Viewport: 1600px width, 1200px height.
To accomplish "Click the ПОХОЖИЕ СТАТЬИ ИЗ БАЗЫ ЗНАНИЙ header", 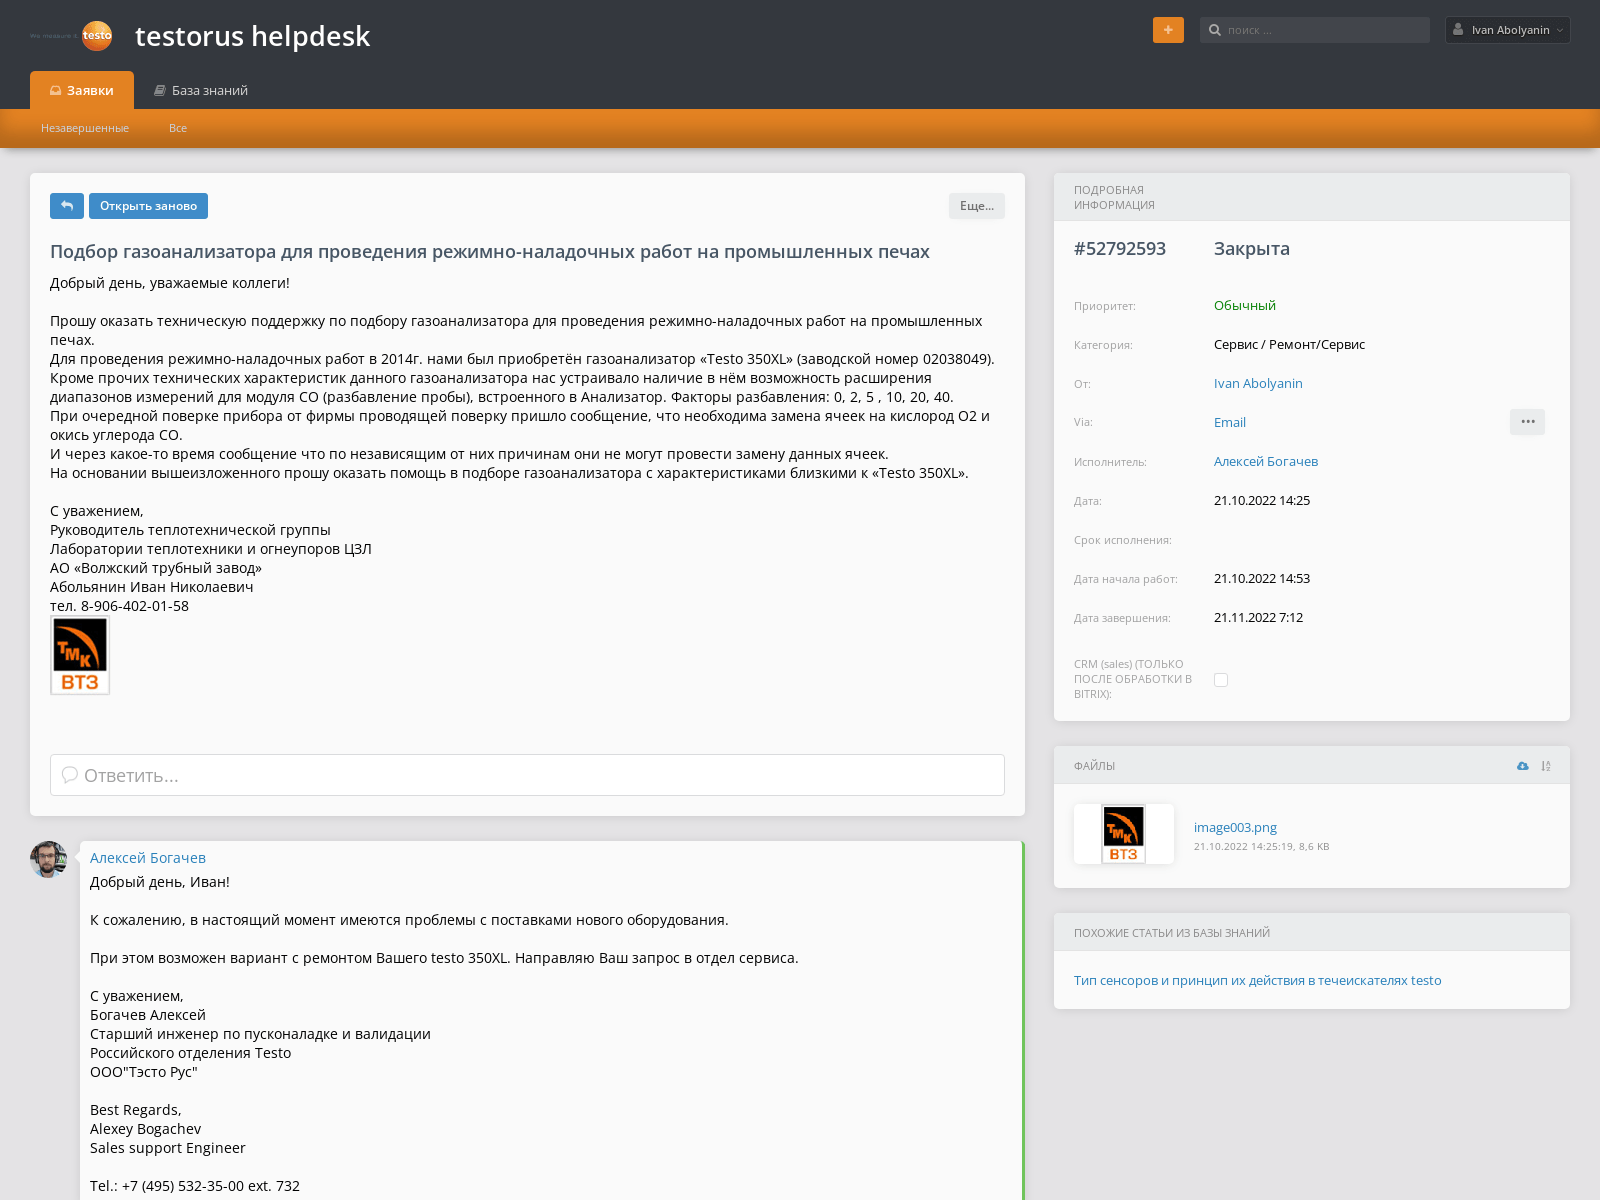I will [1312, 932].
